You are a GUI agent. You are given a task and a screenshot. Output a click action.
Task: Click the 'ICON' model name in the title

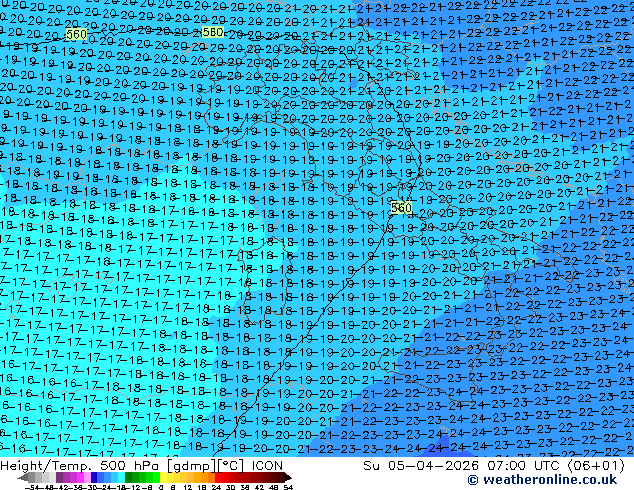tap(267, 466)
